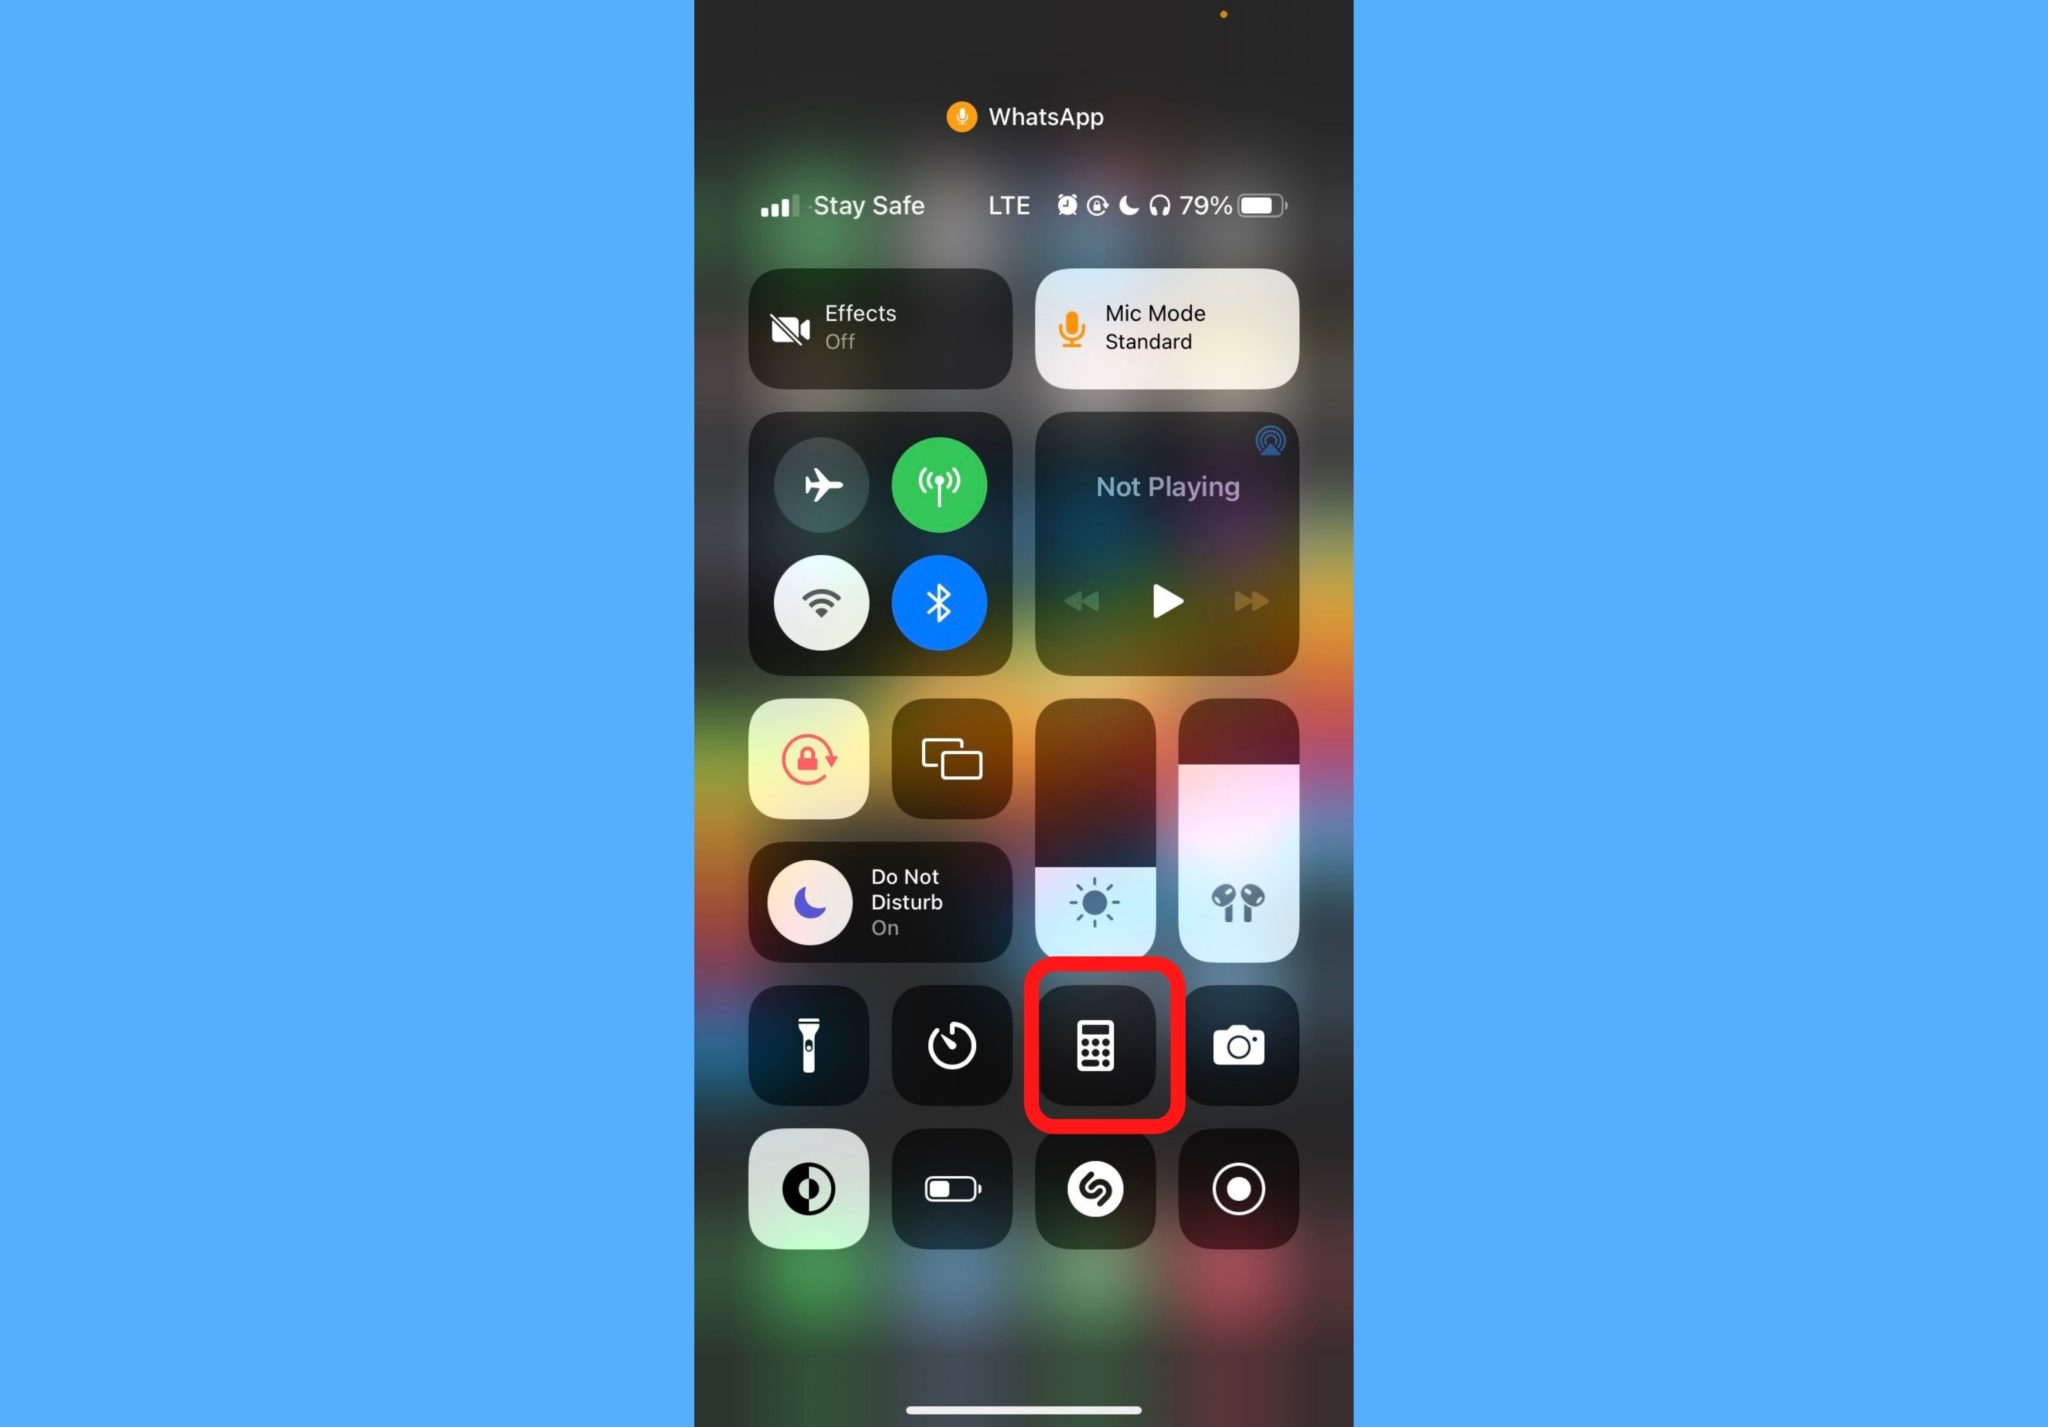Open the Calculator app
Image resolution: width=2048 pixels, height=1427 pixels.
point(1096,1046)
